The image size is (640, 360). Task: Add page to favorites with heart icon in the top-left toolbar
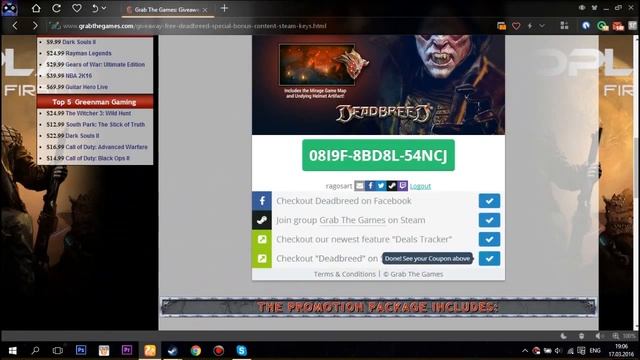pos(76,8)
